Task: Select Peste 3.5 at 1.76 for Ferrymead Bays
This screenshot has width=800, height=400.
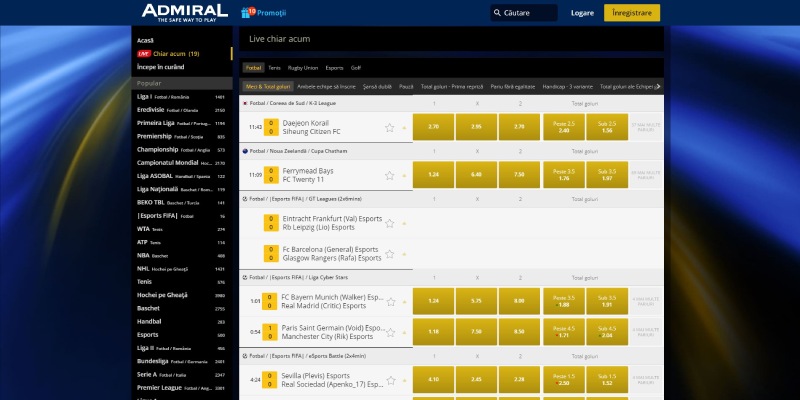Action: tap(564, 175)
